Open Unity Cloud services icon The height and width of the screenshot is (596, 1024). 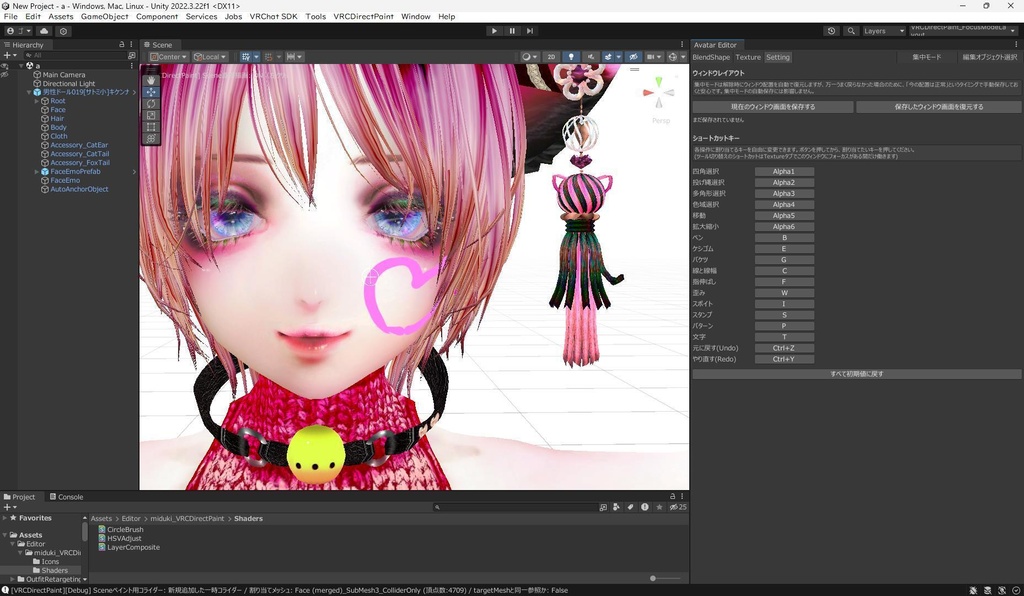44,31
